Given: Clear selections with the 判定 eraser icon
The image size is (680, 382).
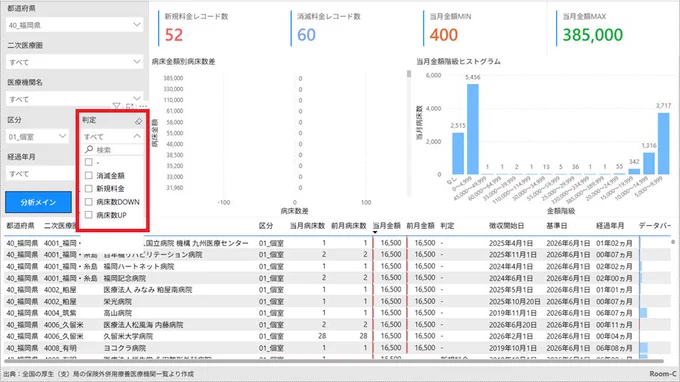Looking at the screenshot, I should pyautogui.click(x=138, y=121).
